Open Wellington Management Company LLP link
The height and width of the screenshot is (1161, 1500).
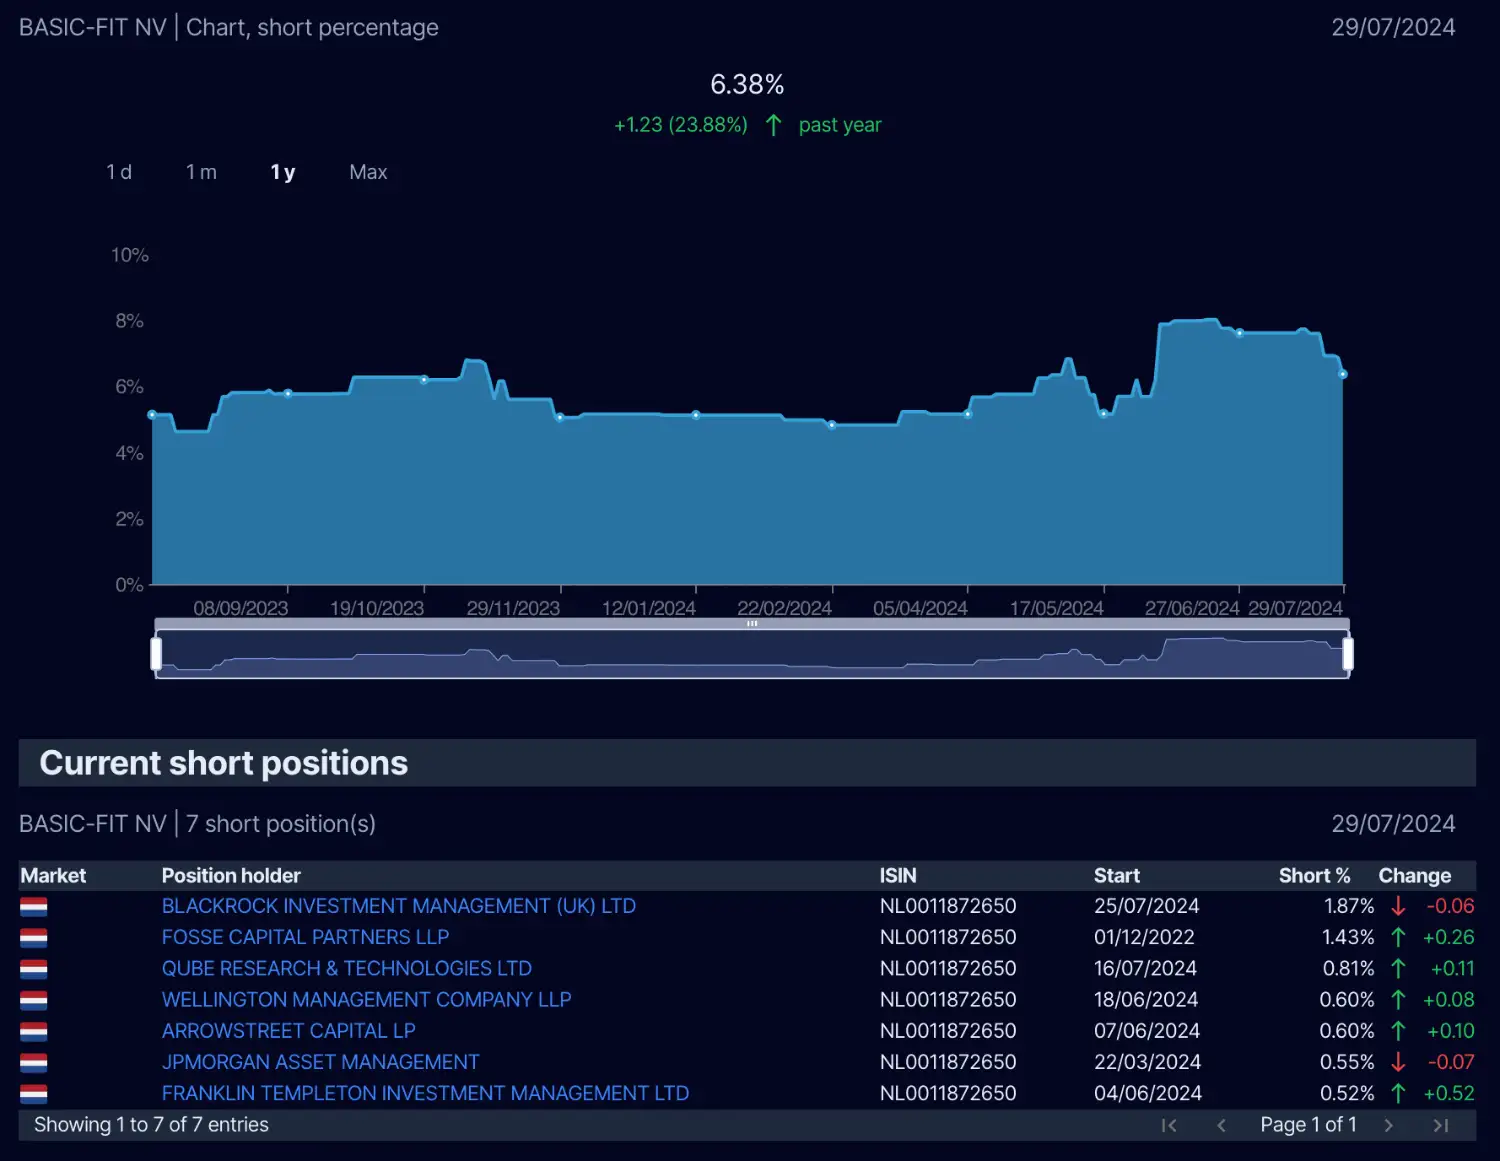367,999
